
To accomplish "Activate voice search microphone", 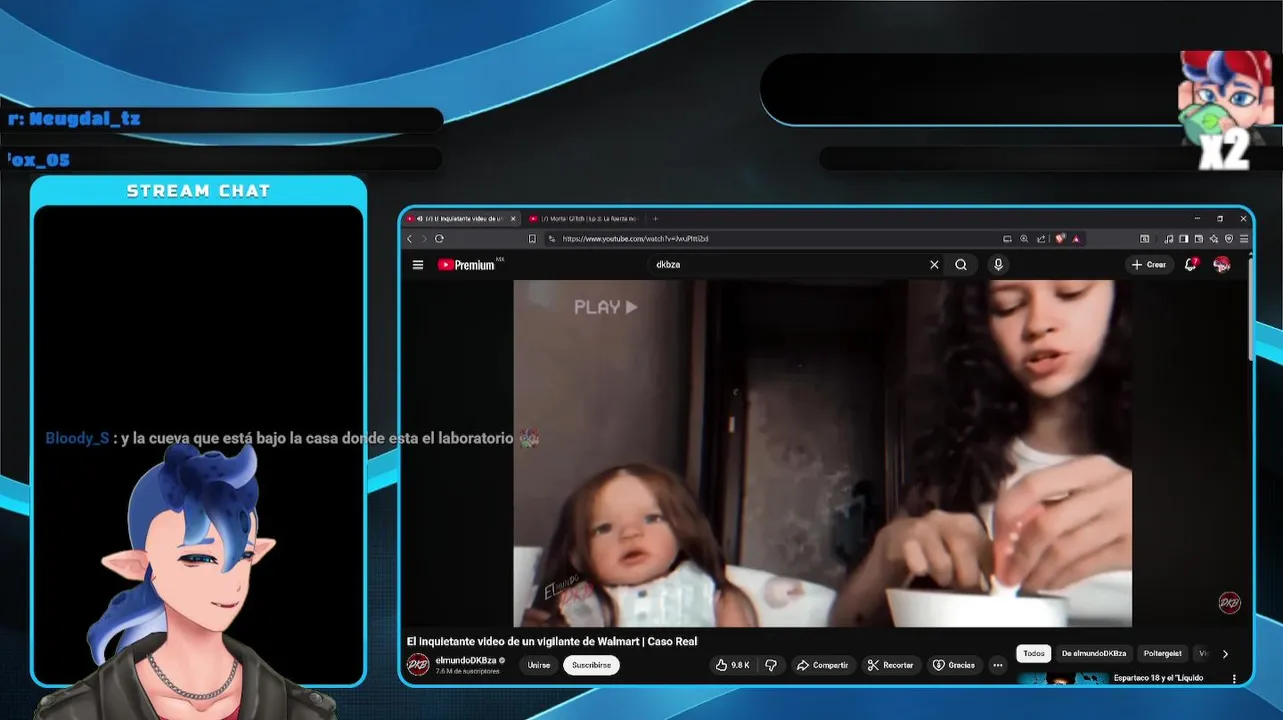I will pos(997,265).
